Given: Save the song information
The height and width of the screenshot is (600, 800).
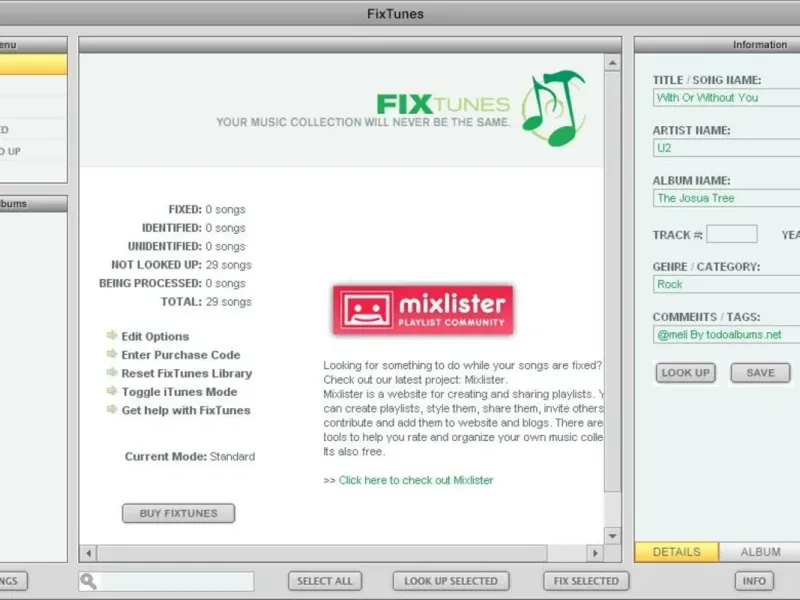Looking at the screenshot, I should pos(761,373).
